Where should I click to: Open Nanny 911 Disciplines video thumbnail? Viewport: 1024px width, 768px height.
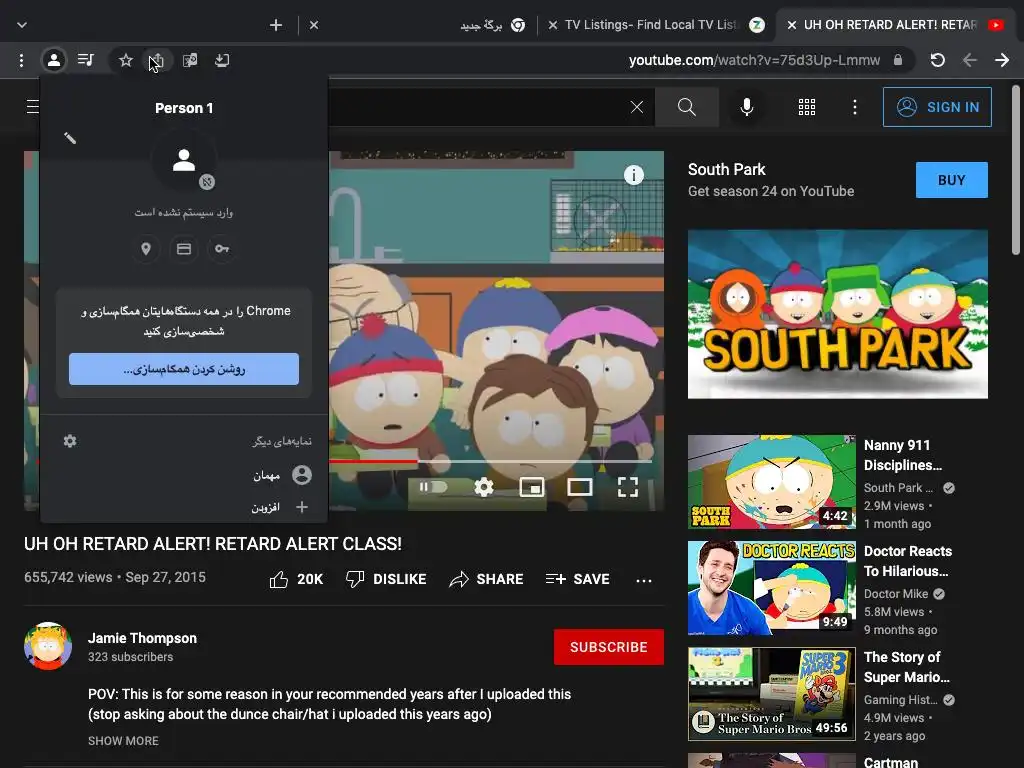click(x=771, y=482)
